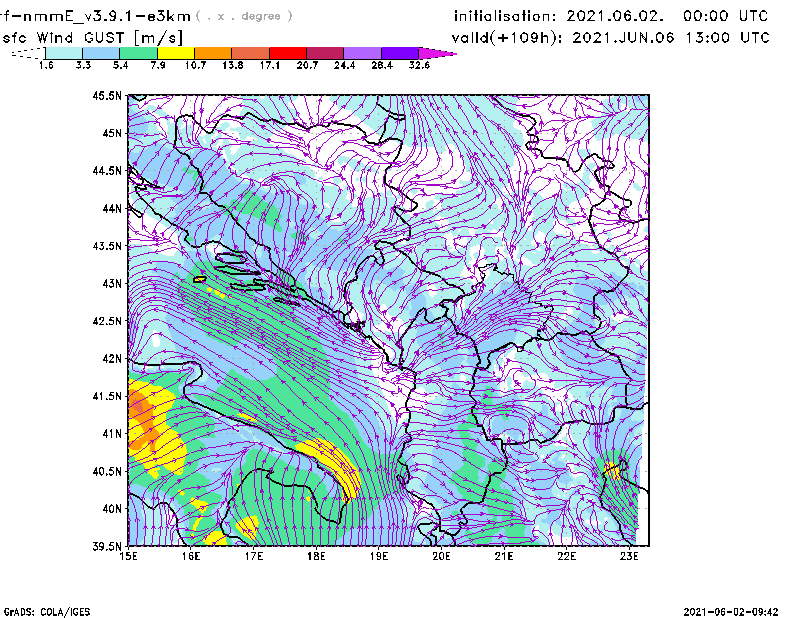Click the 39.5N latitude axis label
Viewport: 800px width, 618px height.
click(107, 547)
